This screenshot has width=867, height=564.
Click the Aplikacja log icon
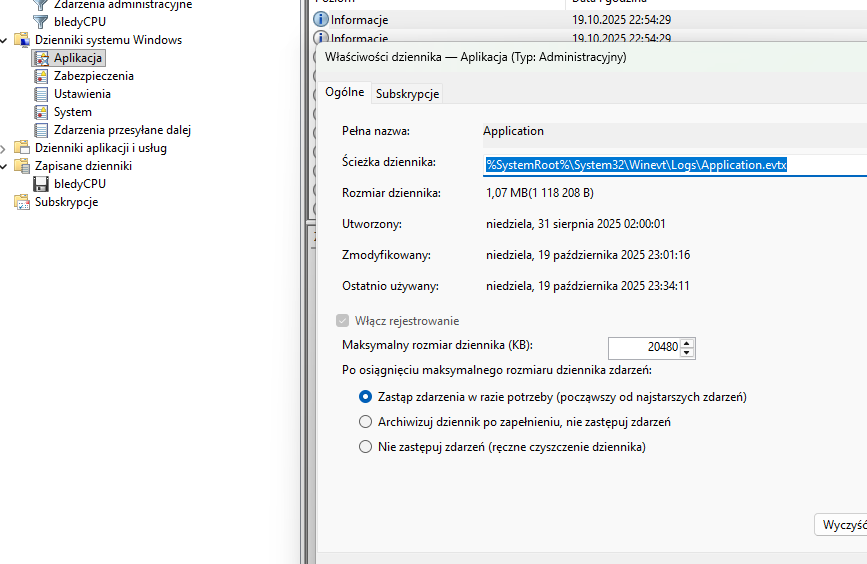(x=41, y=58)
